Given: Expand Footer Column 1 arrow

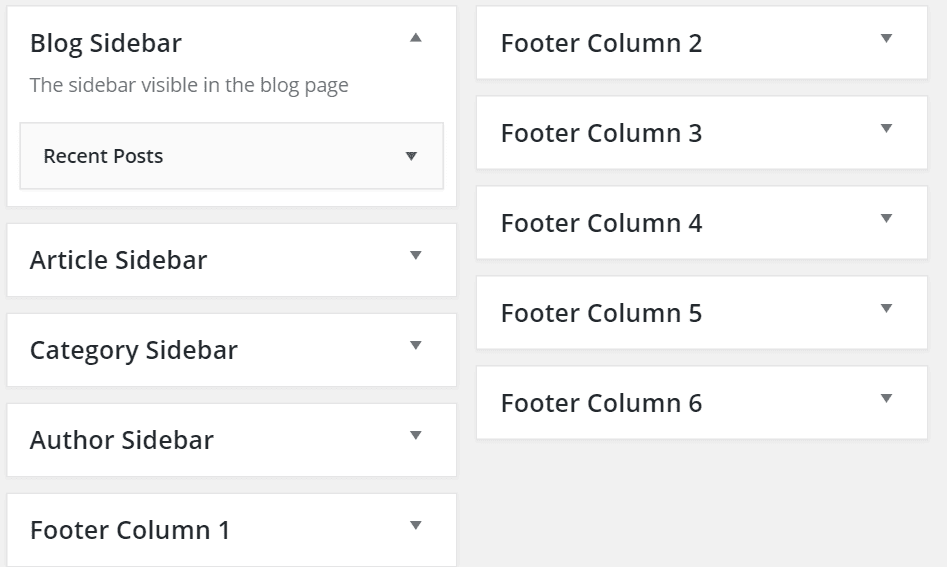Looking at the screenshot, I should pyautogui.click(x=416, y=525).
